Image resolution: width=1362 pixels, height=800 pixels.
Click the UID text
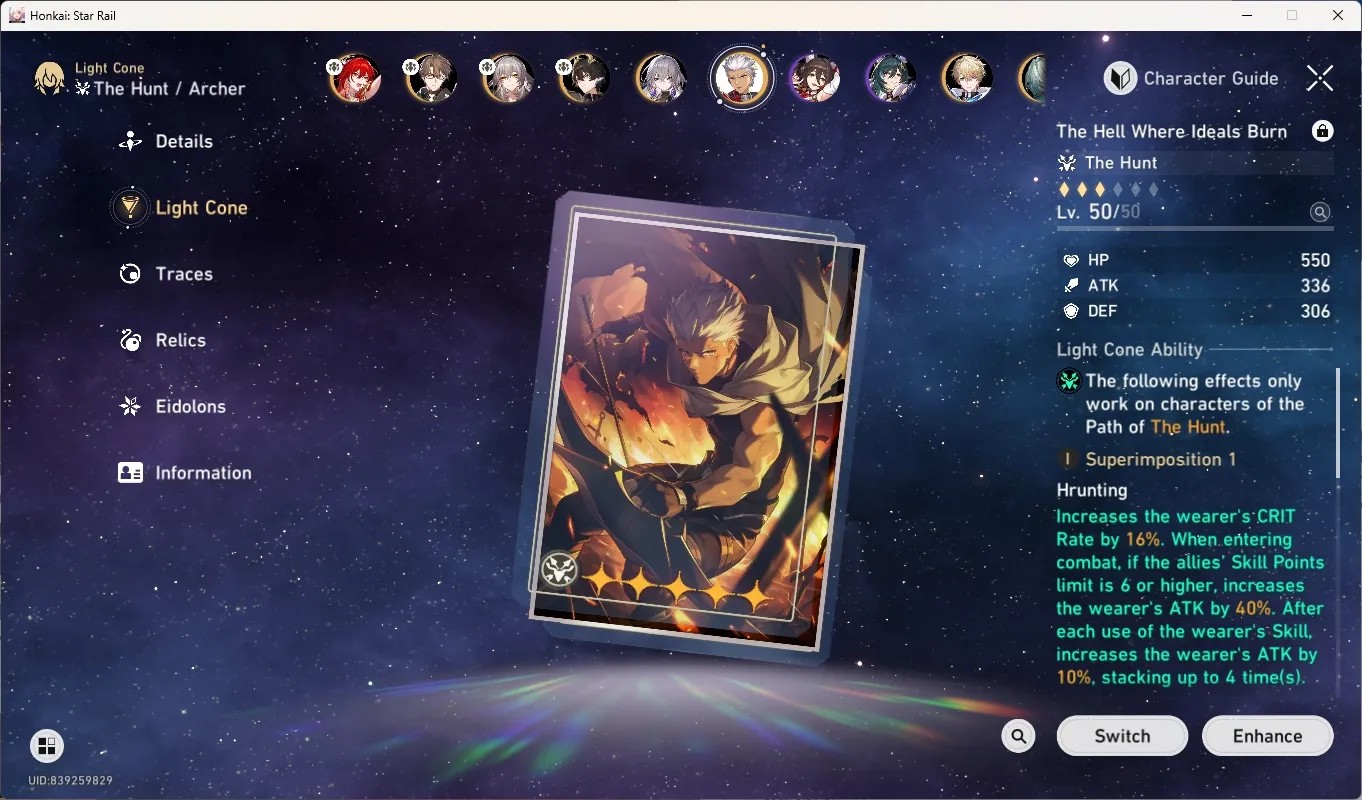[70, 781]
